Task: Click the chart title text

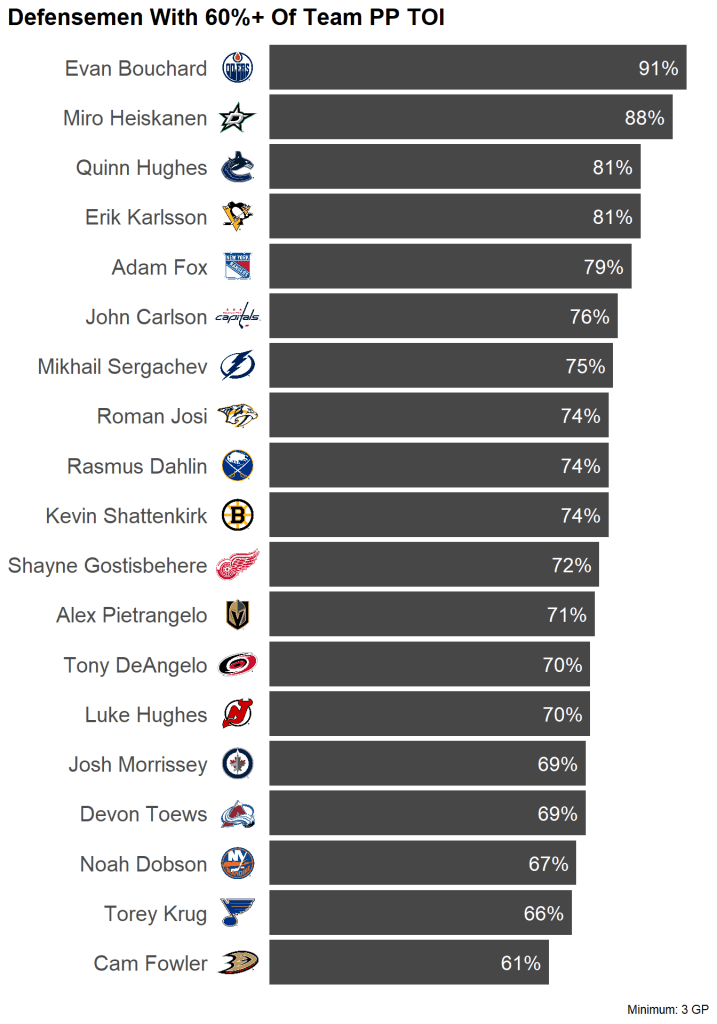Action: tap(227, 17)
